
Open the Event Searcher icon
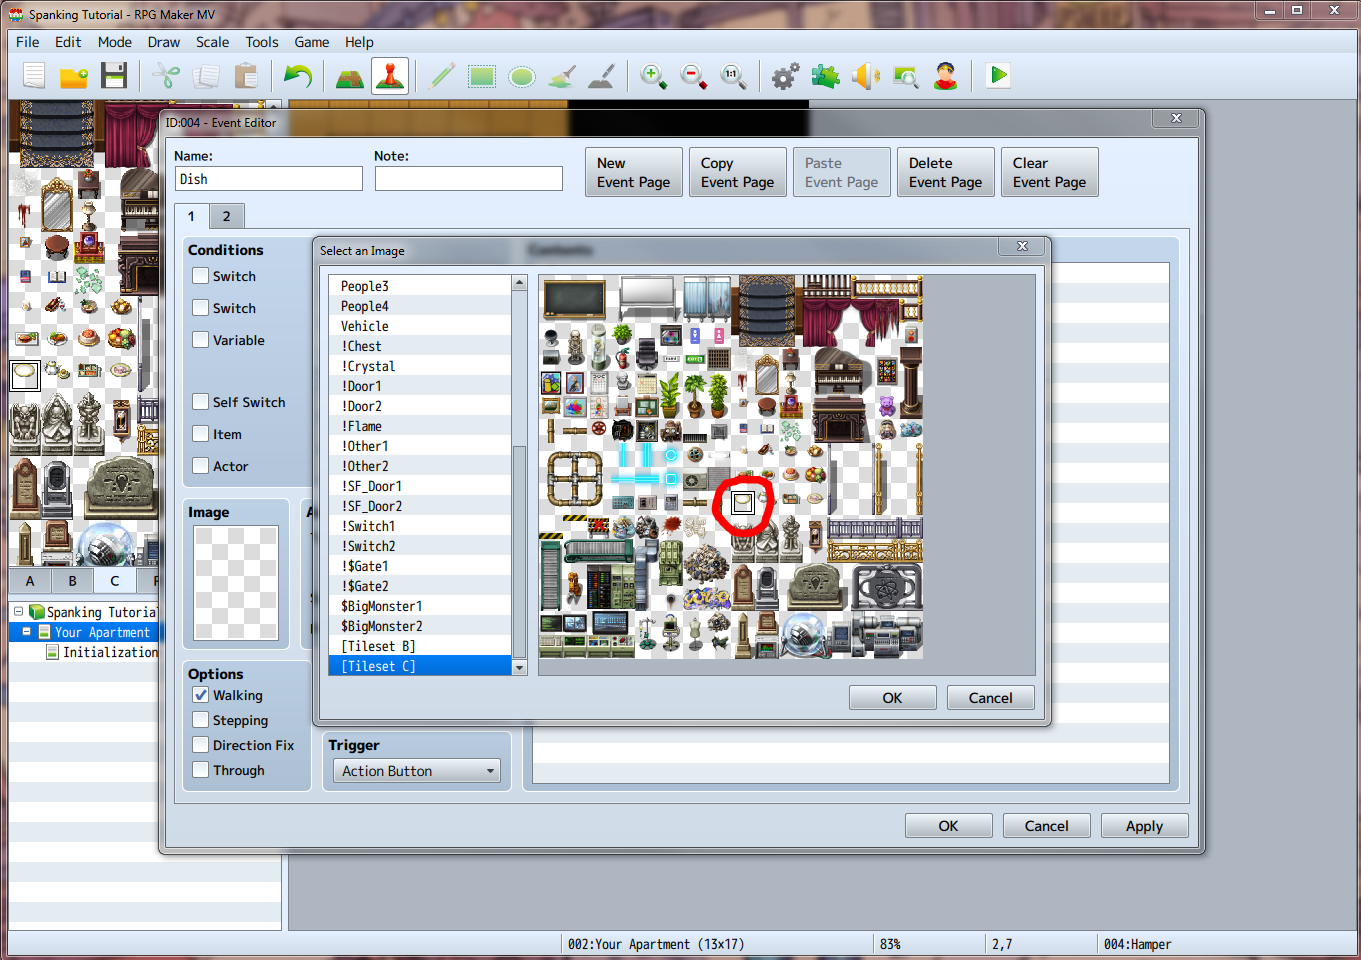906,76
